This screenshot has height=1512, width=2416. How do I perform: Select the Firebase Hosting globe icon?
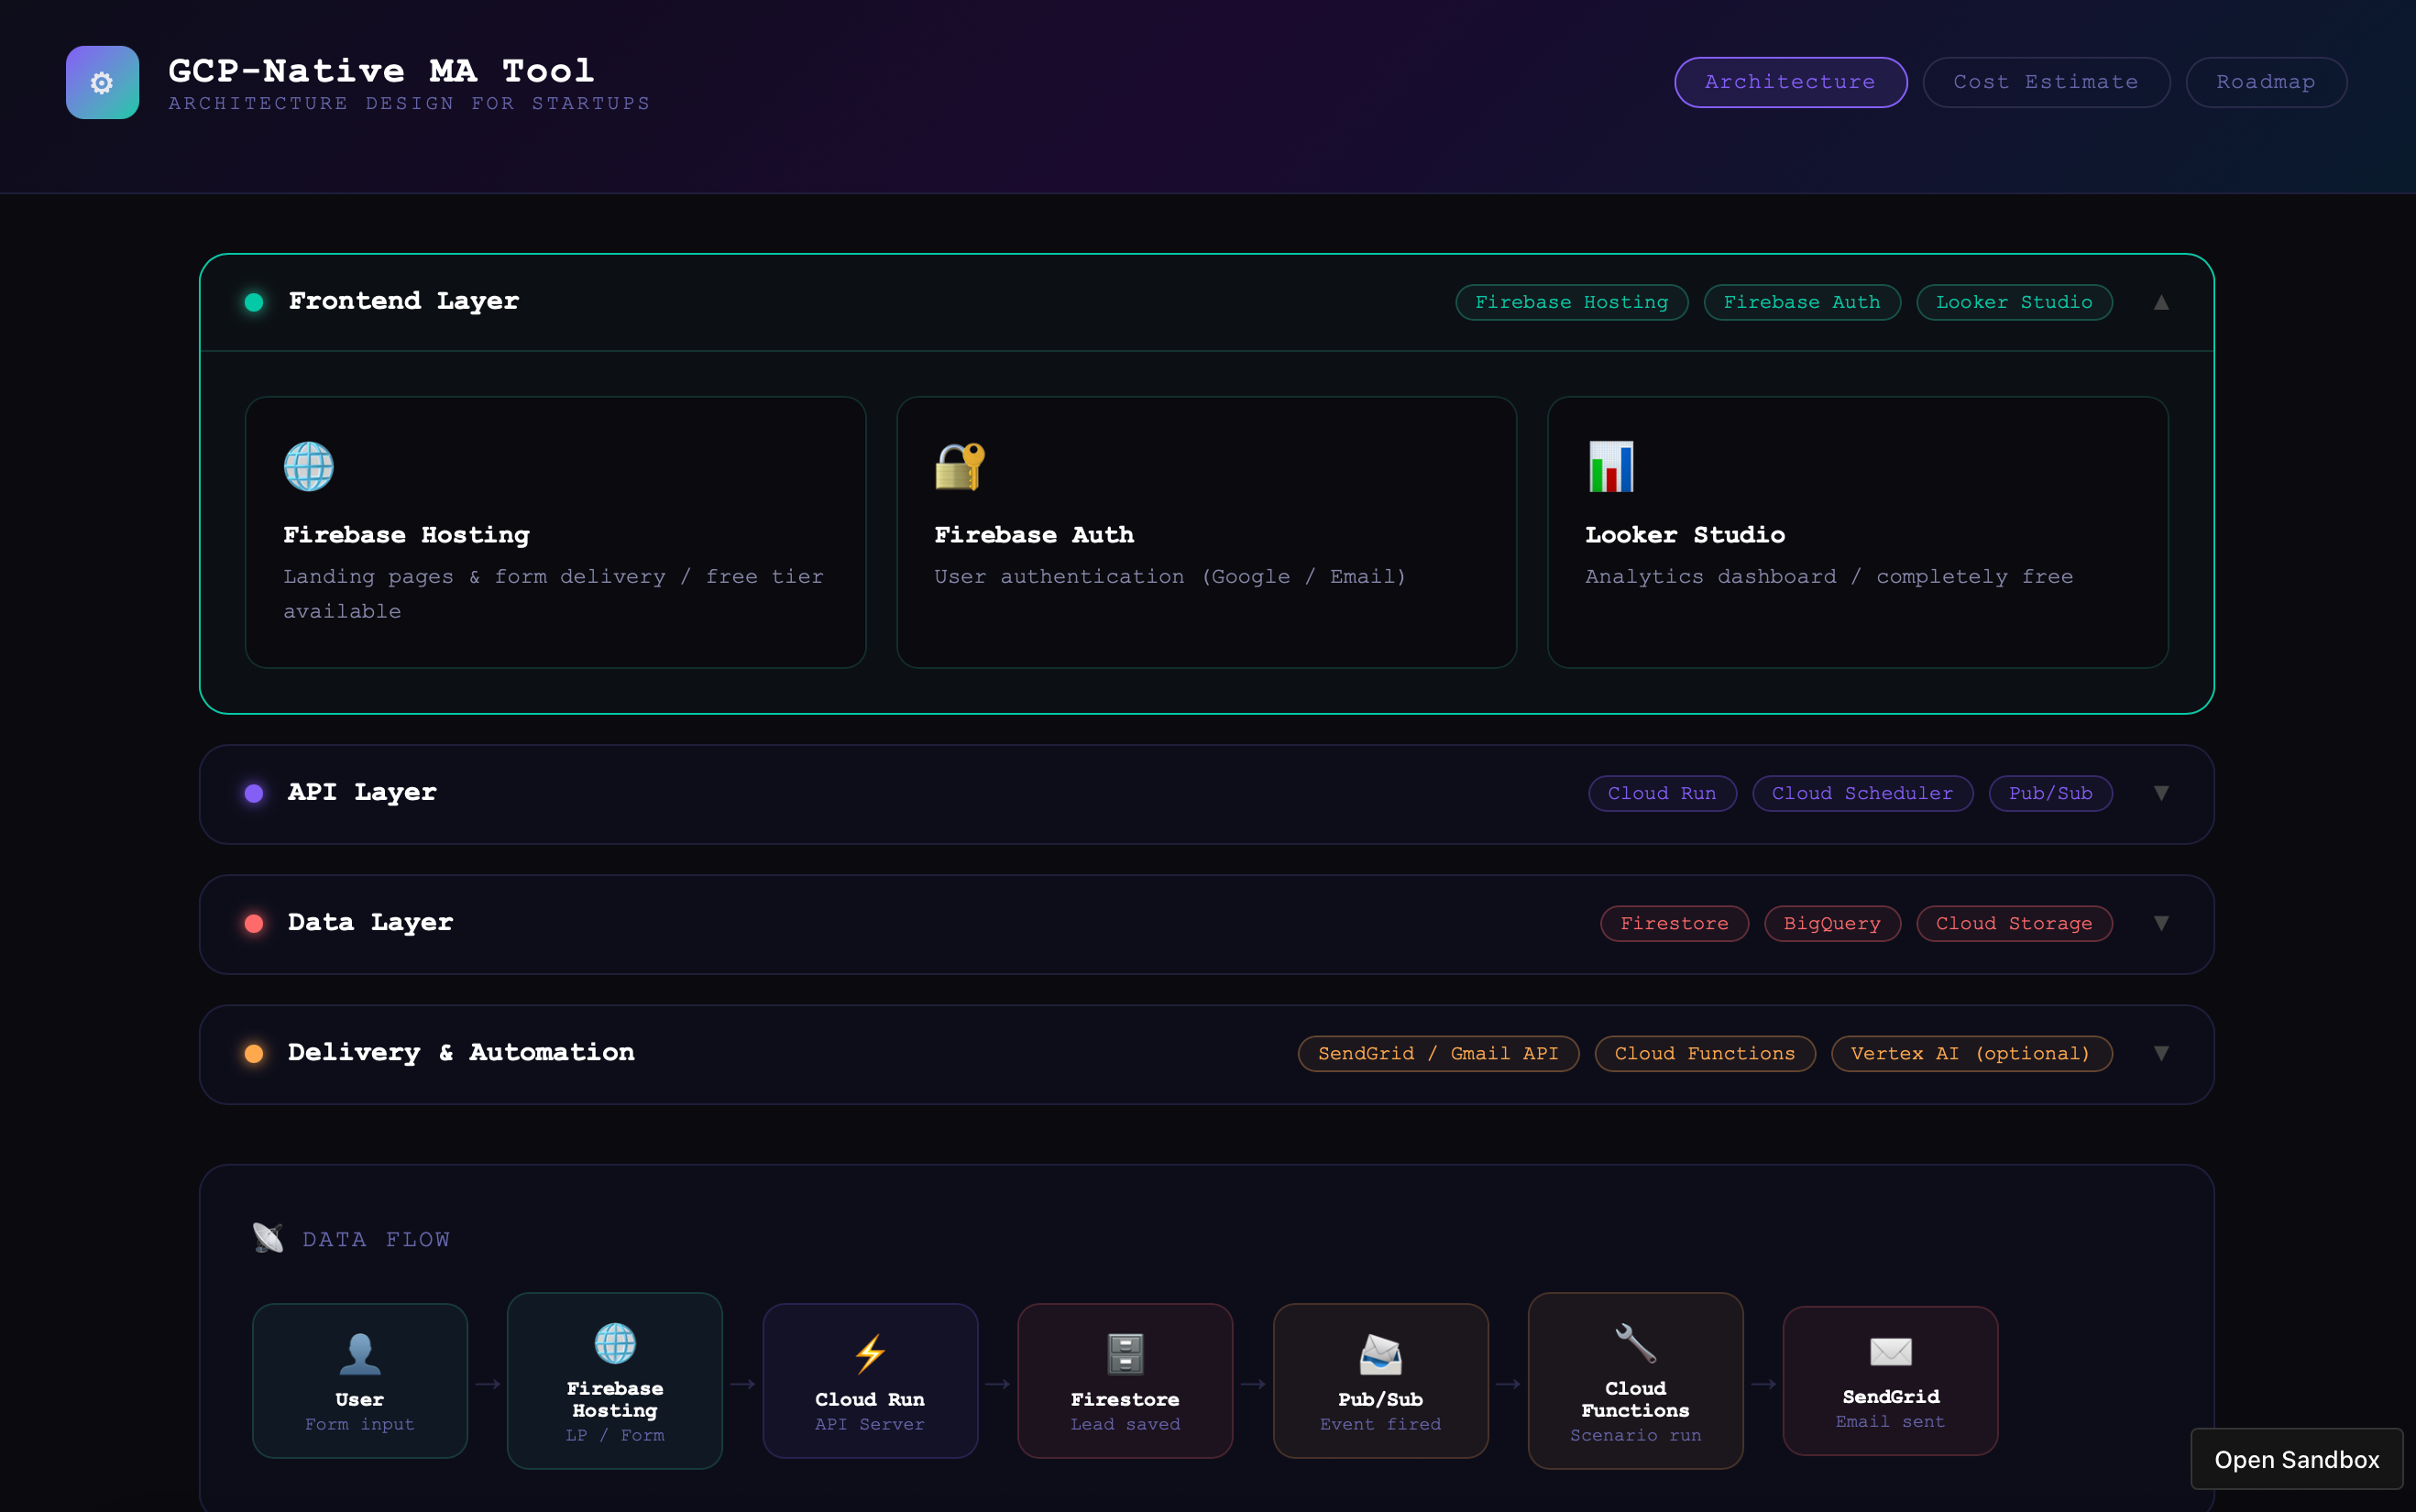click(309, 465)
